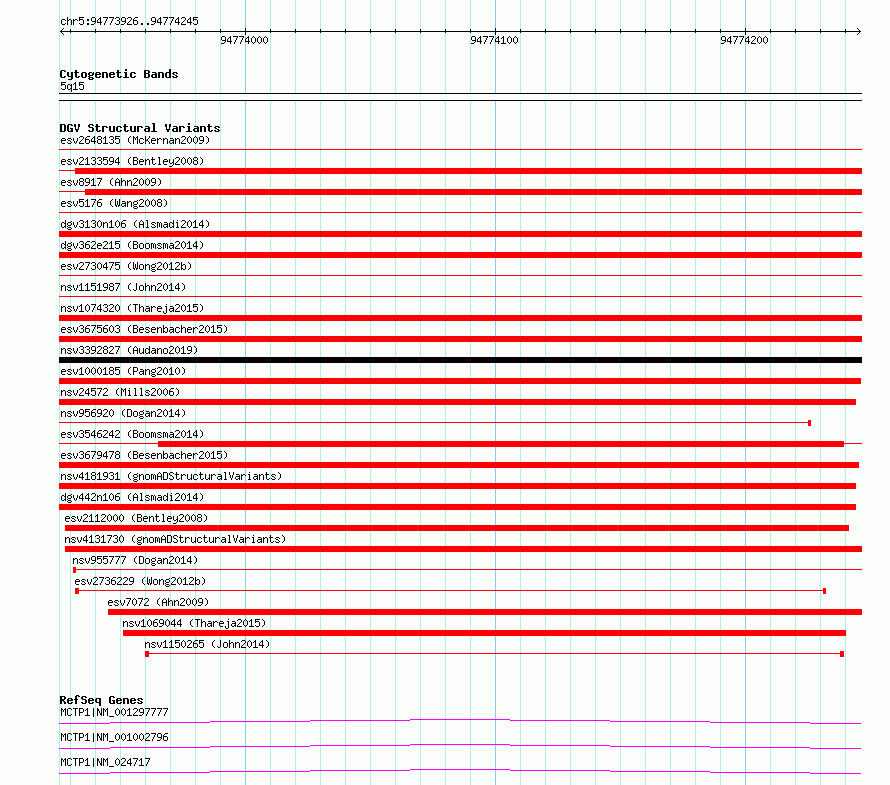Select variant esv8917 (Ahn2009)
890x785 pixels.
point(111,182)
